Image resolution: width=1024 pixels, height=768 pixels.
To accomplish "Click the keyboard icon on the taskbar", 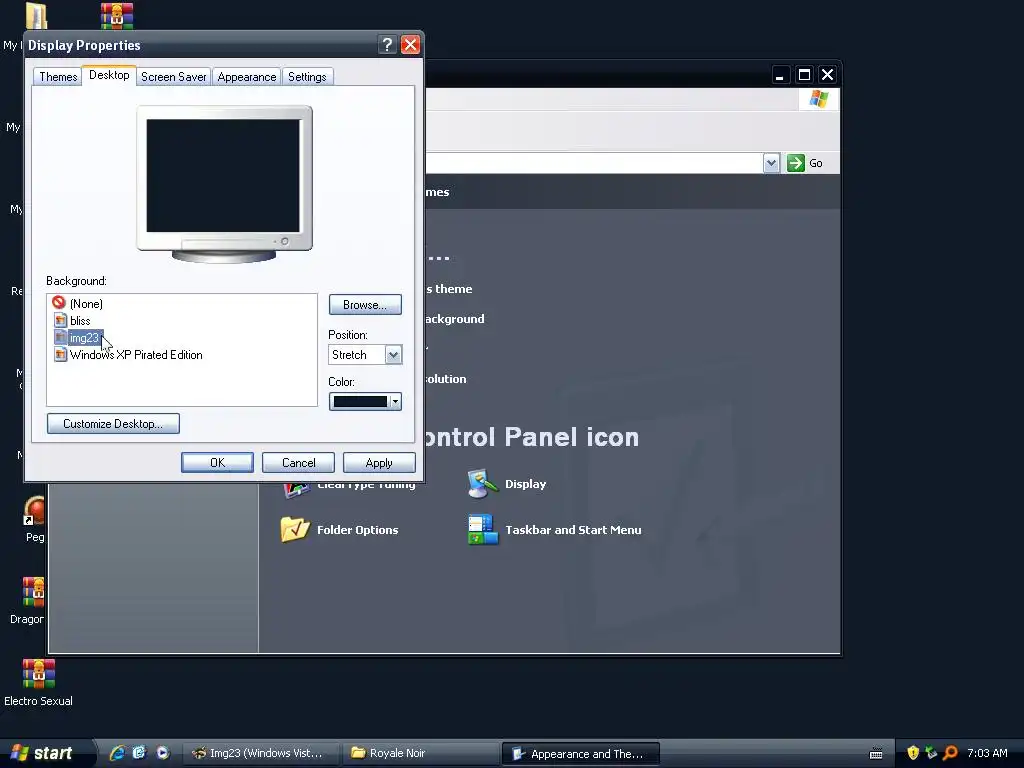I will coord(876,754).
